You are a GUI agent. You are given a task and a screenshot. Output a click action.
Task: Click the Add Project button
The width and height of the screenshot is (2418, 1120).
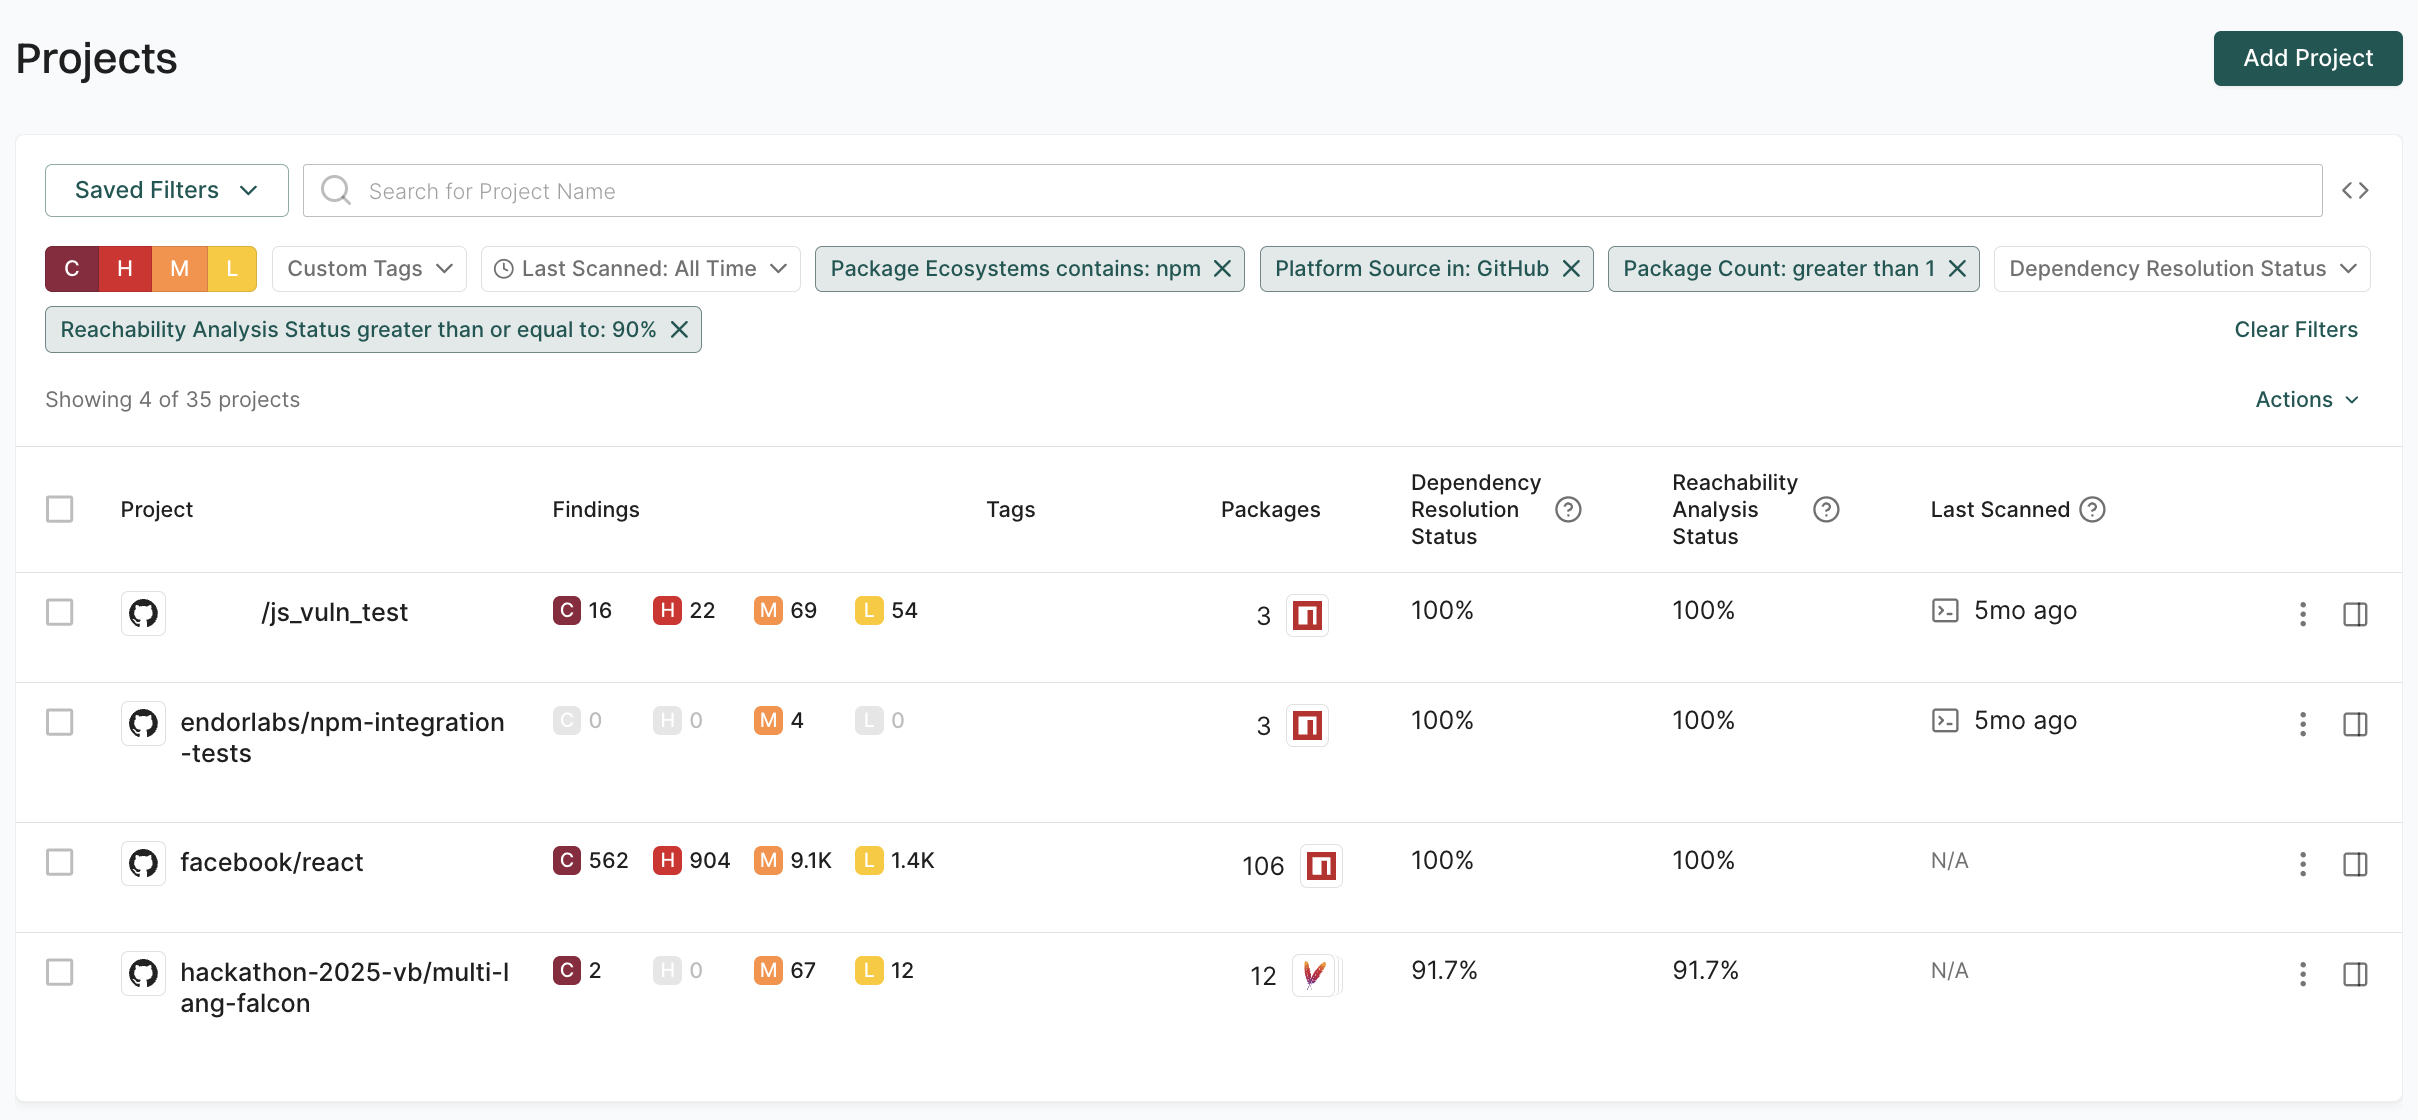pyautogui.click(x=2307, y=58)
